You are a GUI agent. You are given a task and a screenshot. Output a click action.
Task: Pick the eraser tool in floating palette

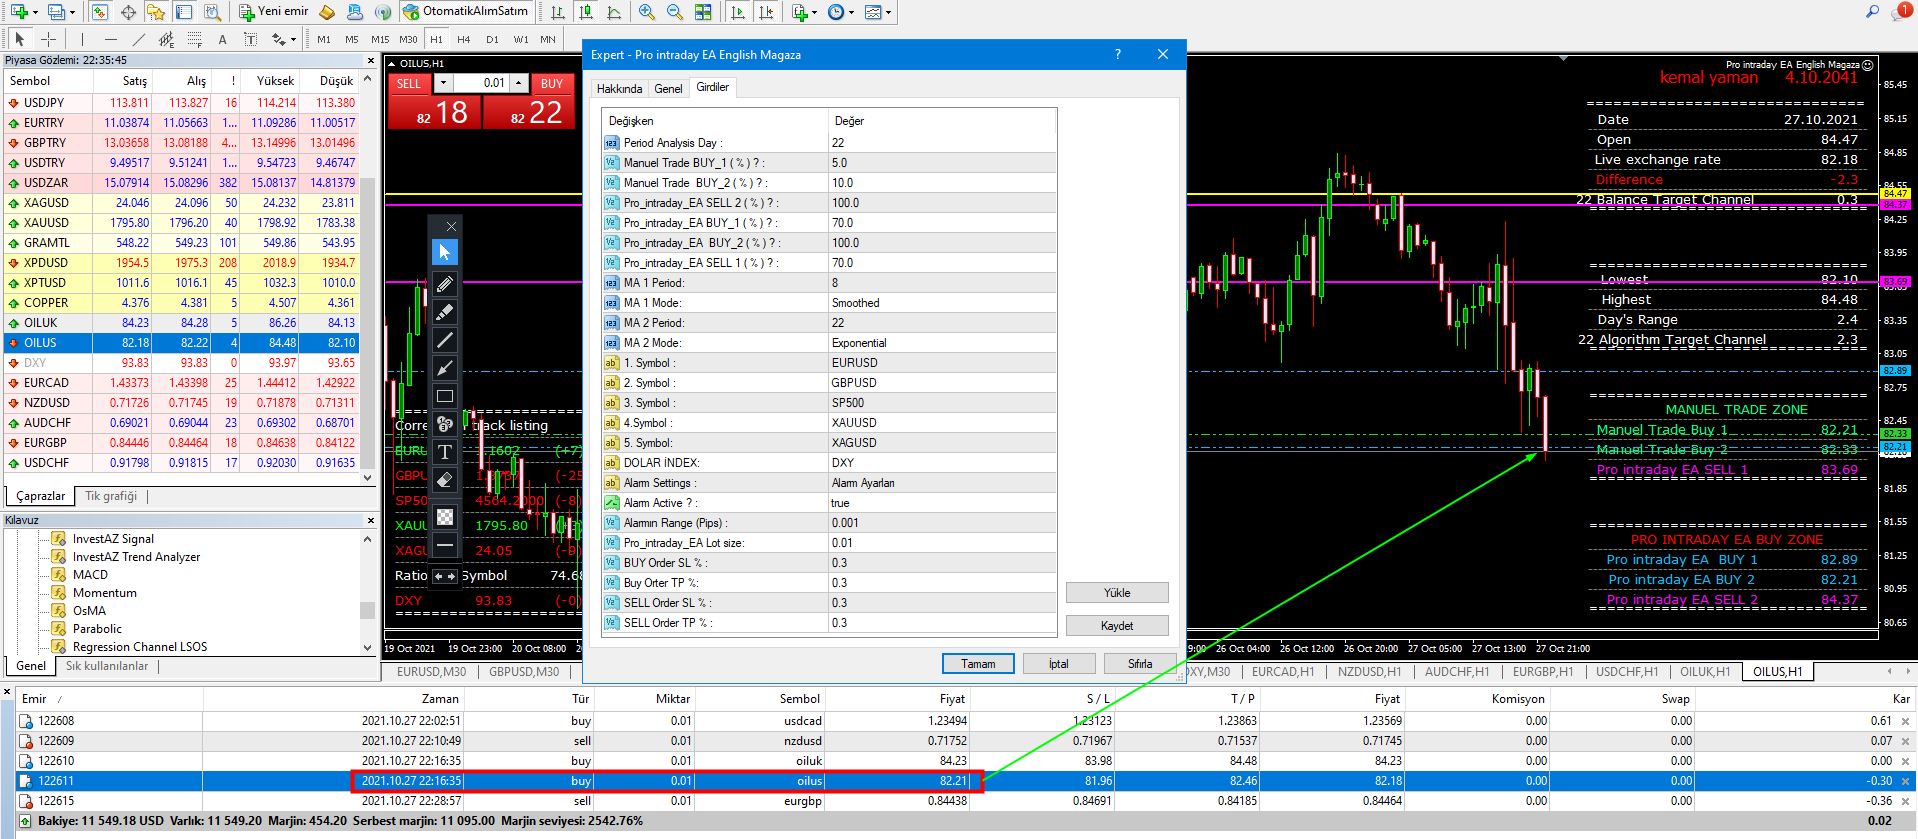click(445, 480)
